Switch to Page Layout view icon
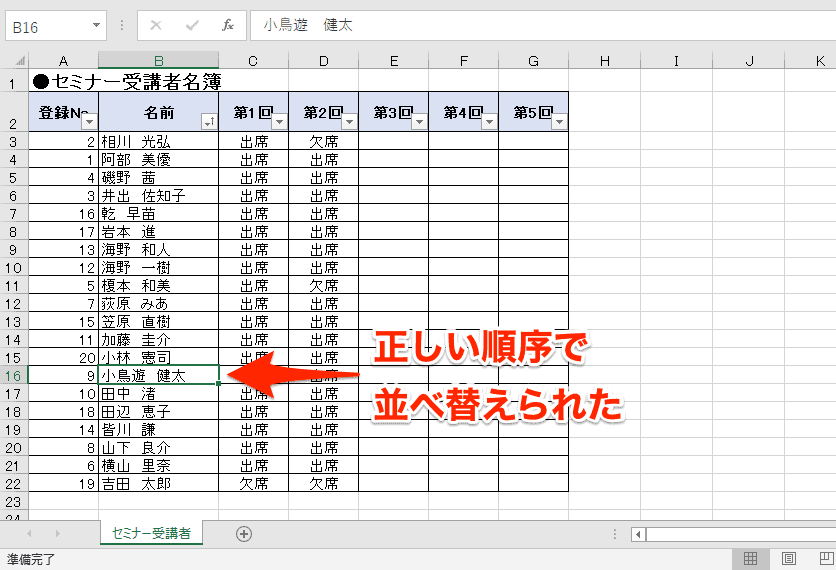This screenshot has height=570, width=836. (x=788, y=559)
